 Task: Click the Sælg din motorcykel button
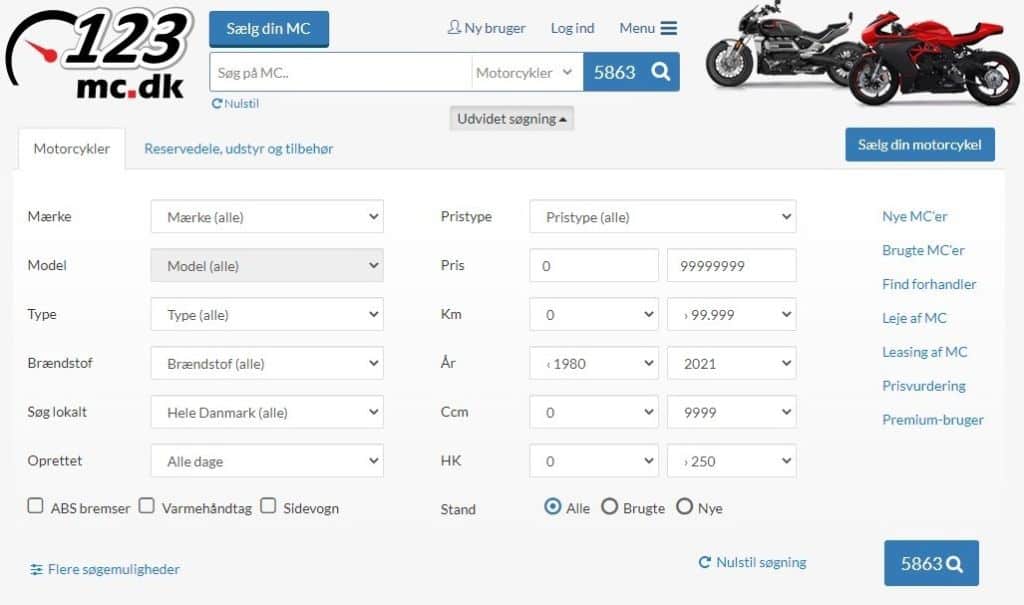point(920,144)
